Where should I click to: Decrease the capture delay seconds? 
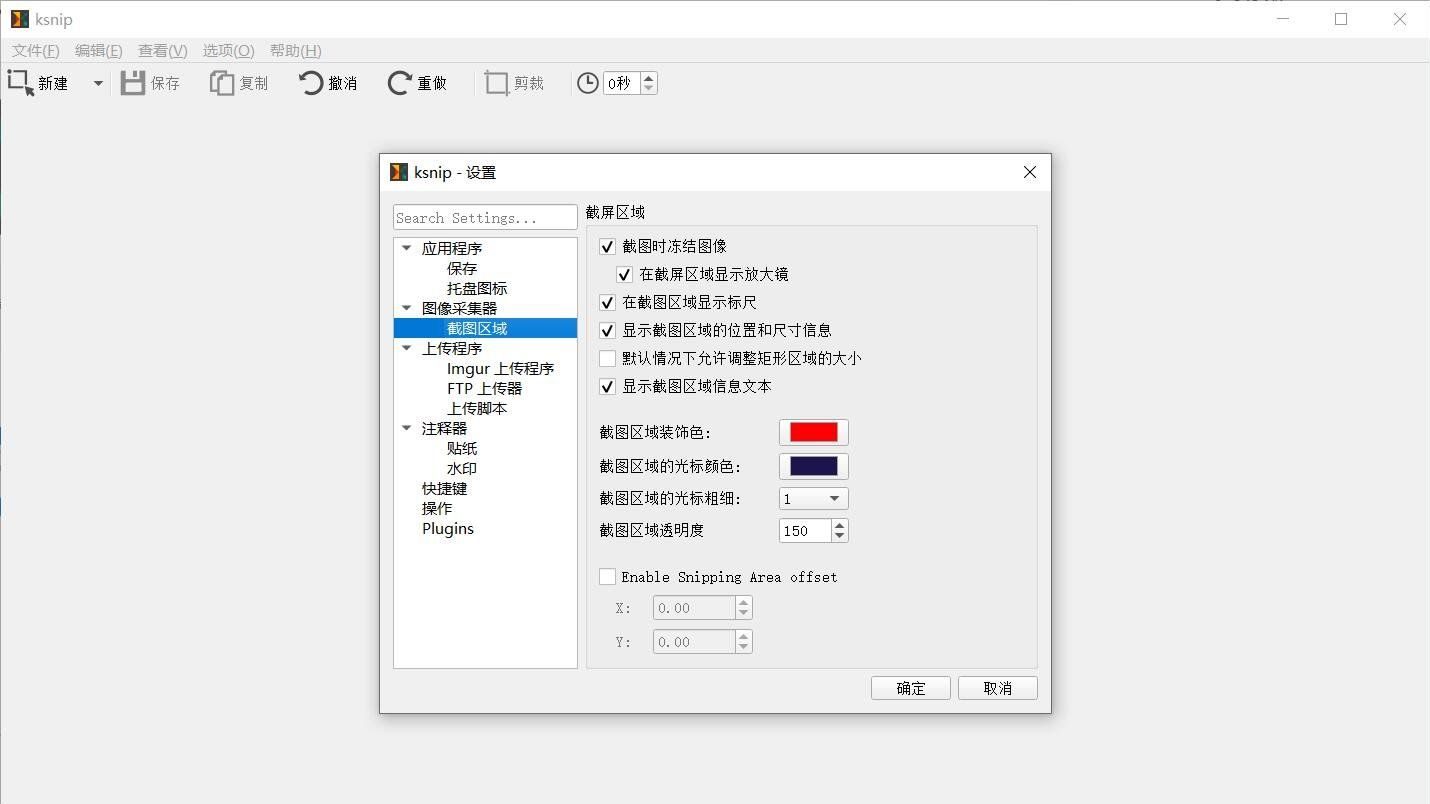pos(649,89)
